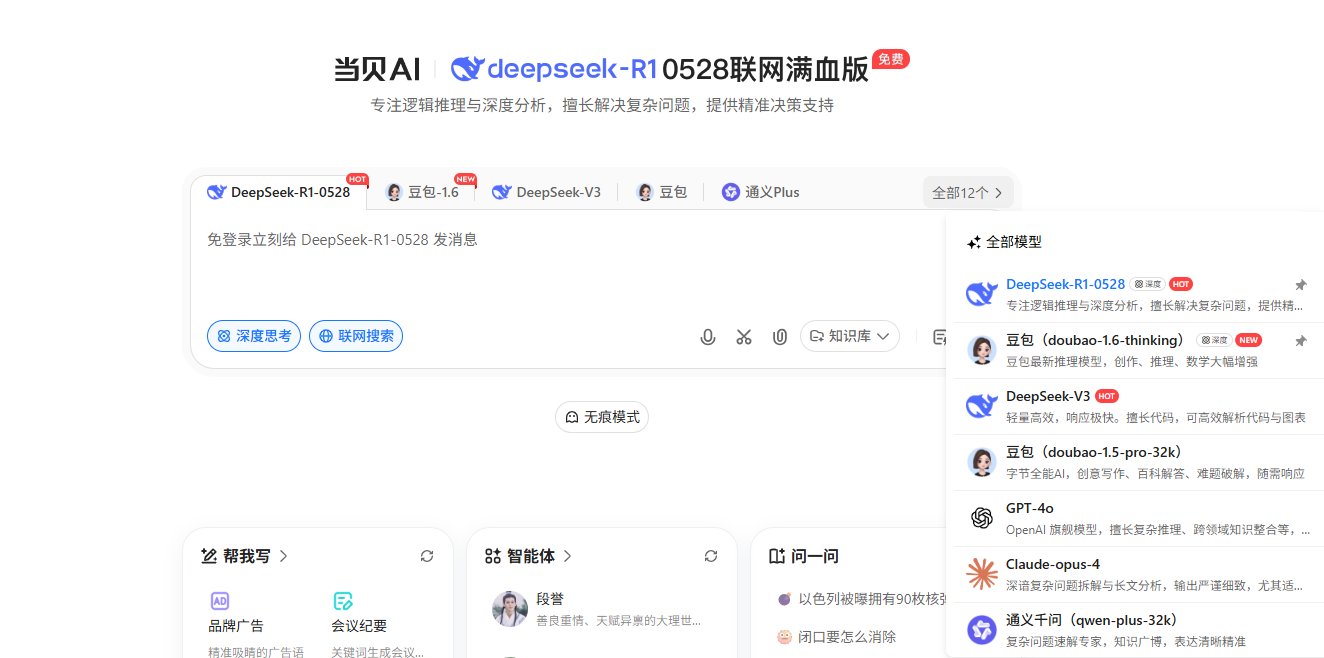Screen dimensions: 1324x658
Task: Click the DeepSeek-R1-0528 whale icon in list
Action: tap(982, 294)
